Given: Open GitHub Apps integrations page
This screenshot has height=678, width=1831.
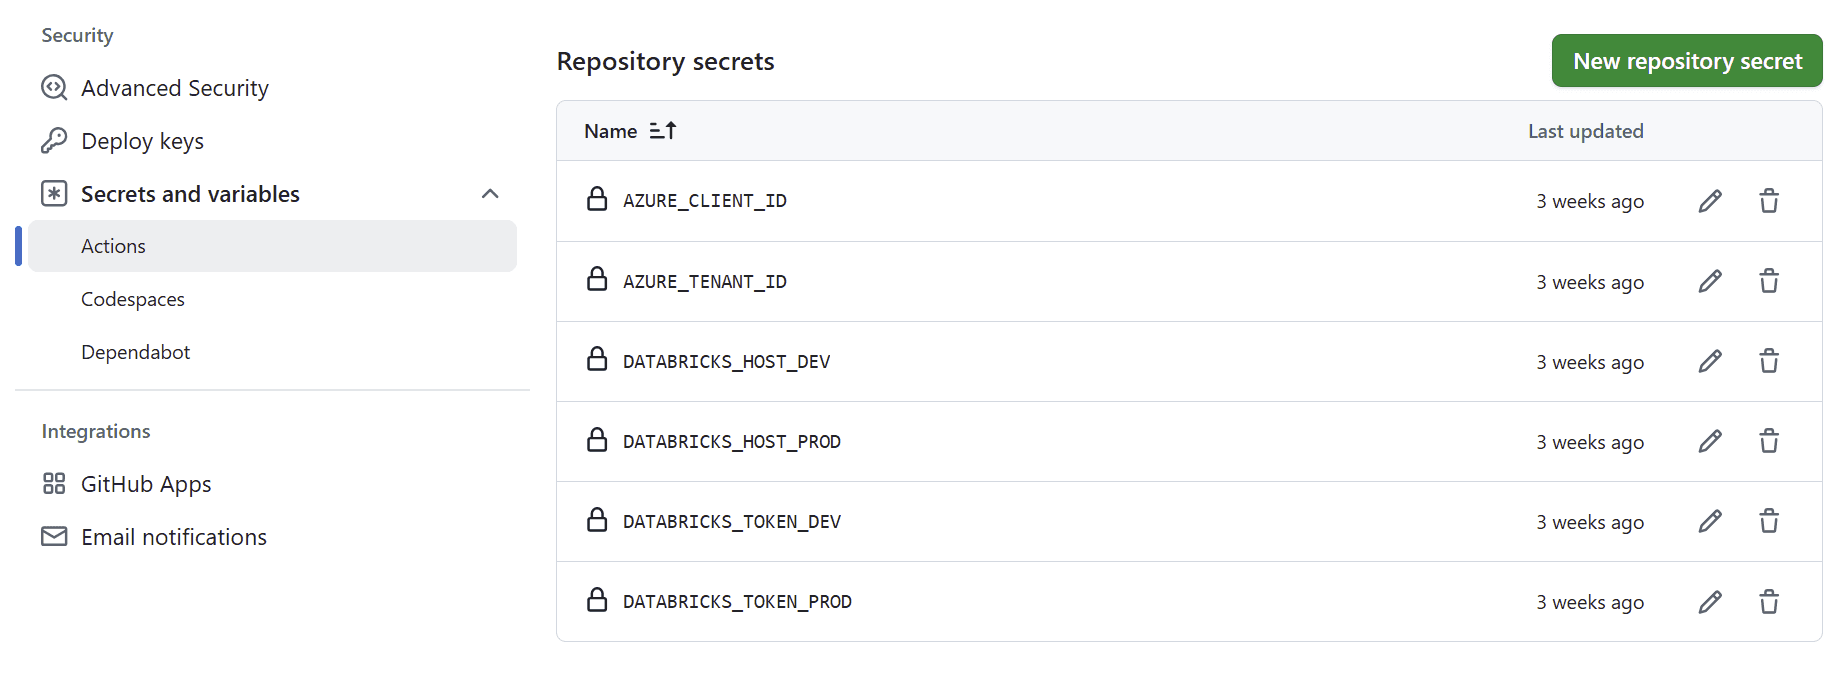Looking at the screenshot, I should pos(146,484).
